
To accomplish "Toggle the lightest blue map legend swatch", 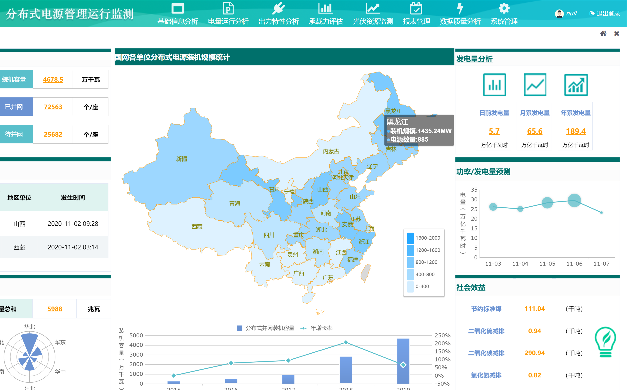I will (410, 286).
